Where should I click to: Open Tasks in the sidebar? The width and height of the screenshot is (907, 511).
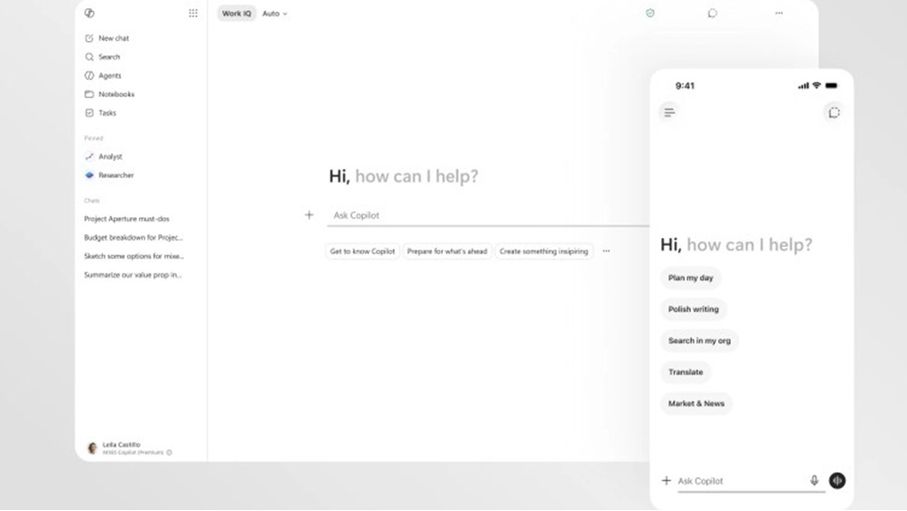point(108,113)
